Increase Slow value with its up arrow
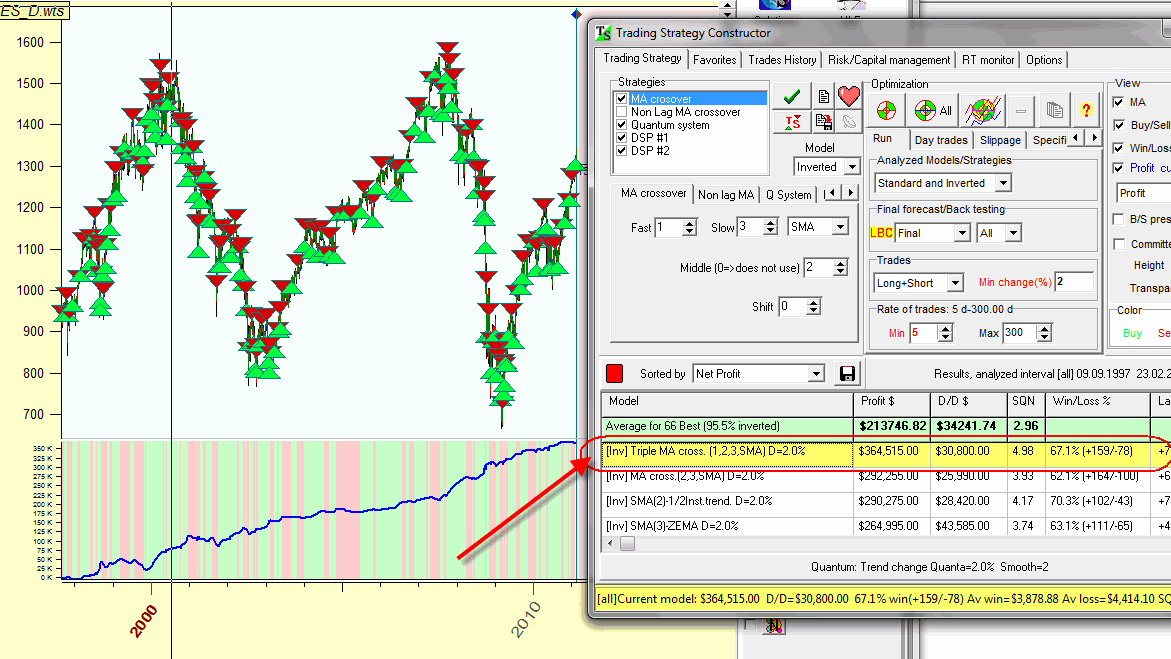Screen dimensions: 1171x659 click(x=771, y=222)
